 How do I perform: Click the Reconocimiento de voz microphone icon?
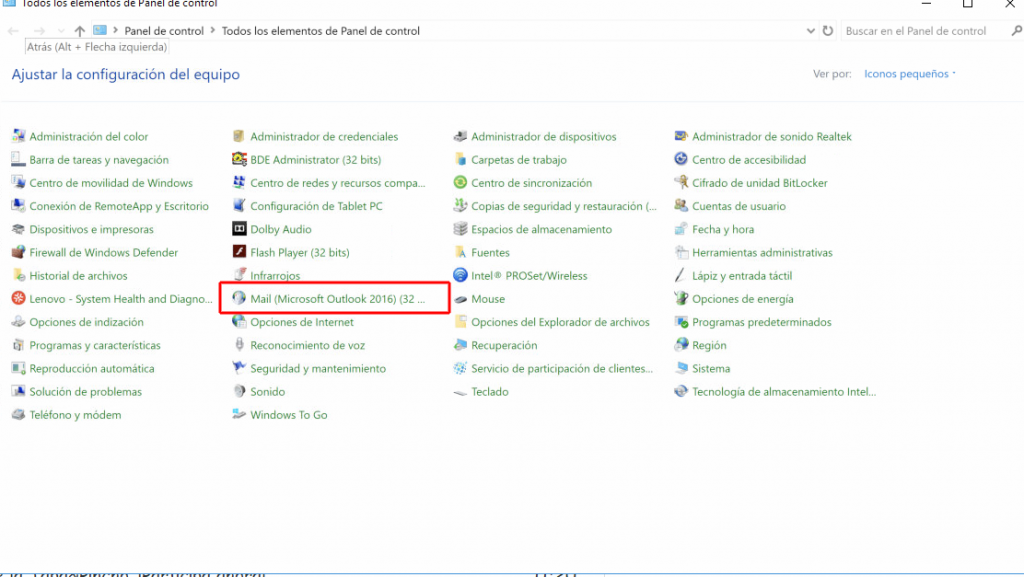pos(239,345)
